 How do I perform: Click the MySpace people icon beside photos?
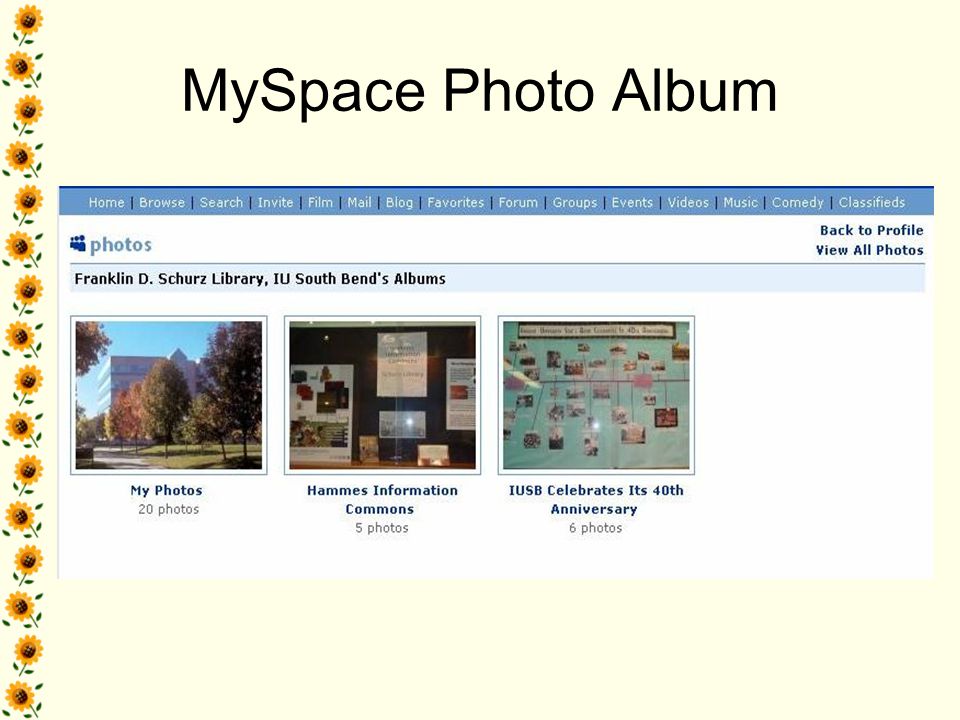(78, 244)
